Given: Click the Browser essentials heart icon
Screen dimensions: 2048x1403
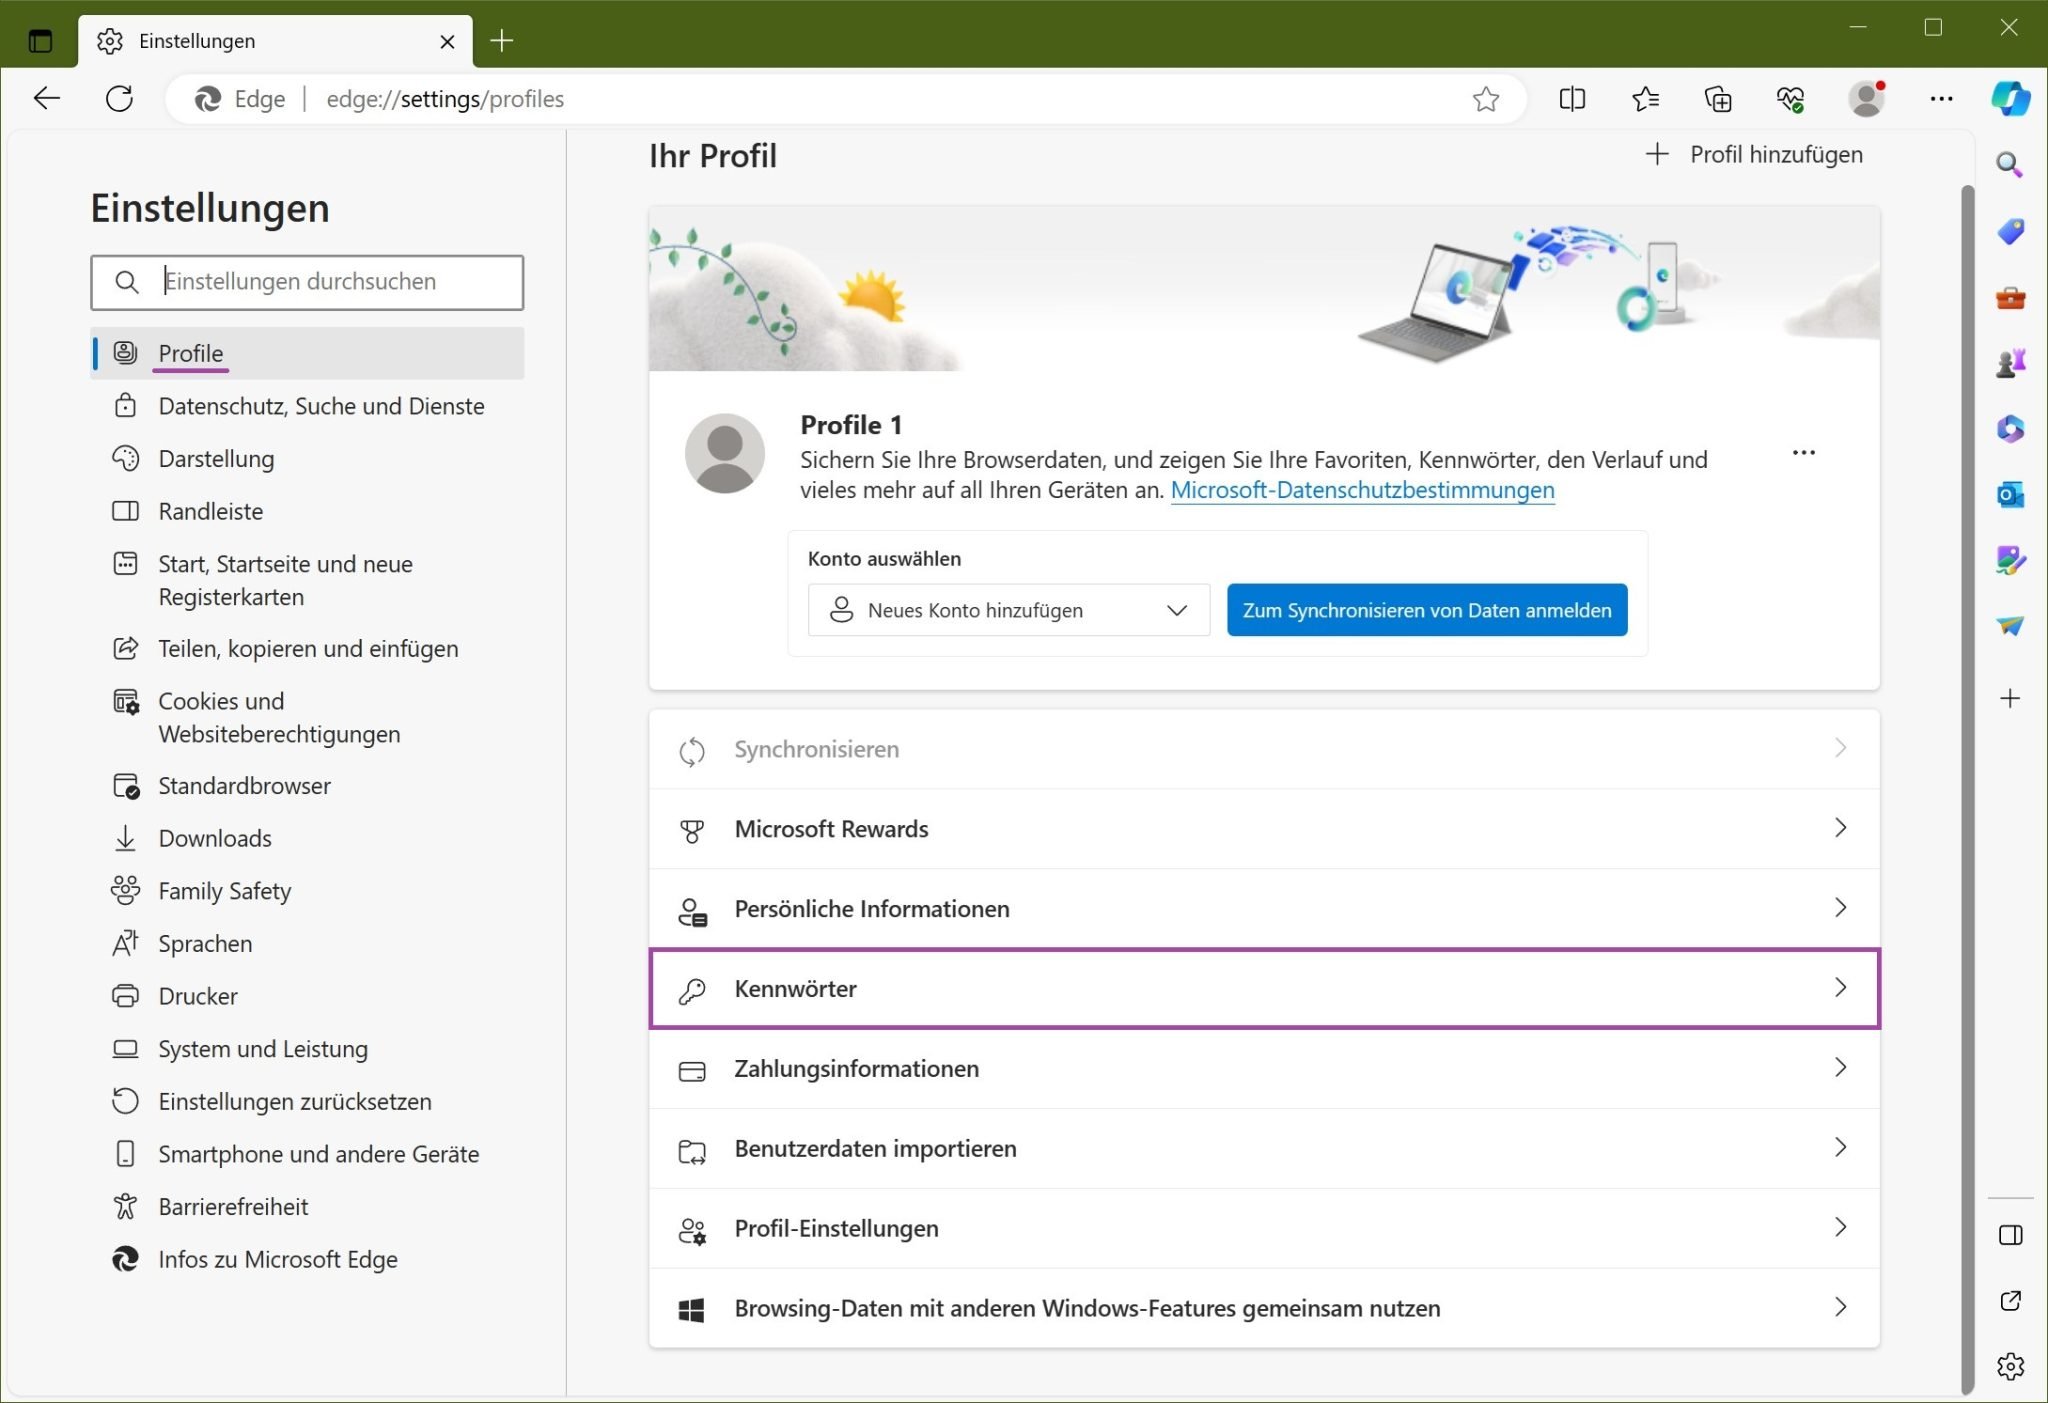Looking at the screenshot, I should (x=1790, y=99).
